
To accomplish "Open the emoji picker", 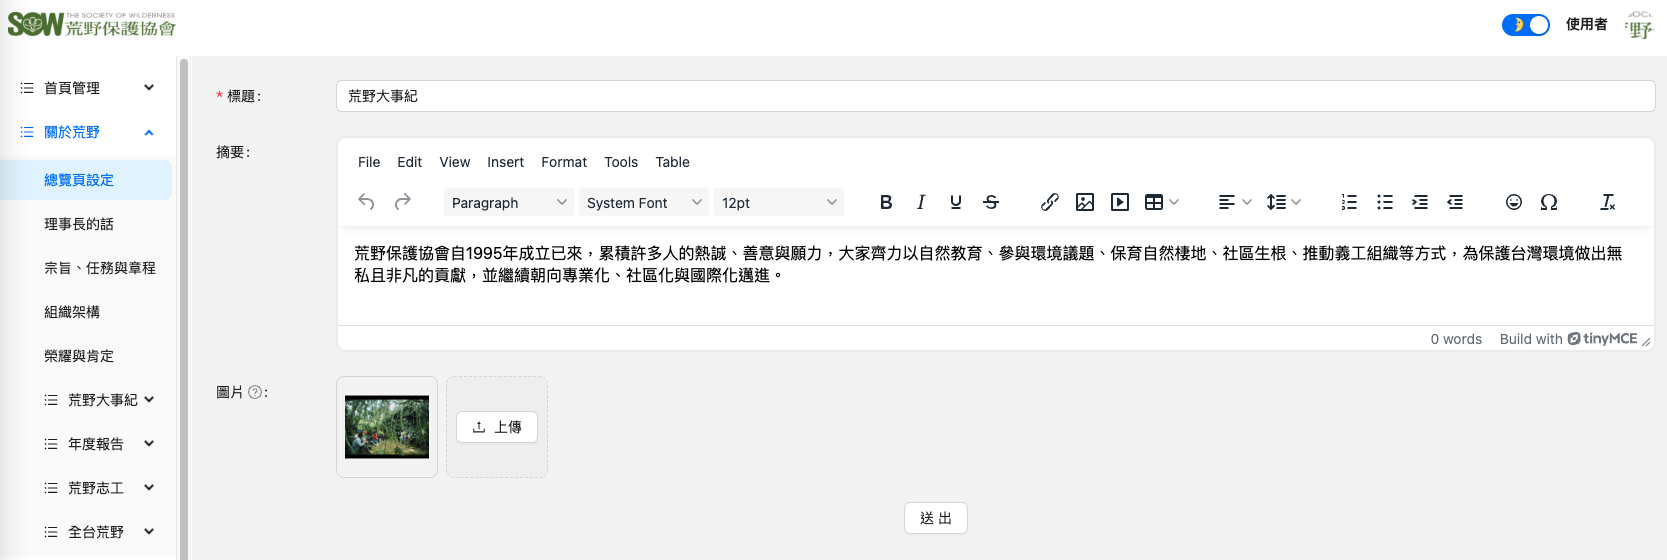I will coord(1514,202).
